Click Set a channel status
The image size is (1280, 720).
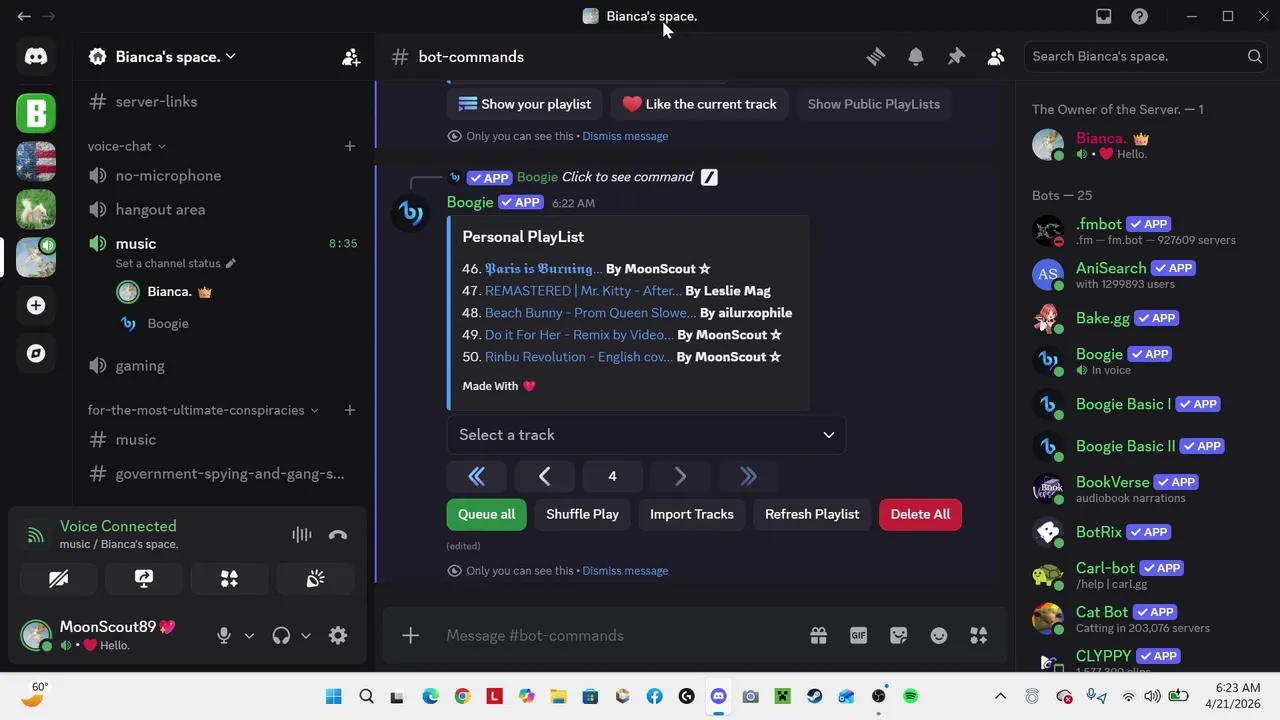click(175, 264)
